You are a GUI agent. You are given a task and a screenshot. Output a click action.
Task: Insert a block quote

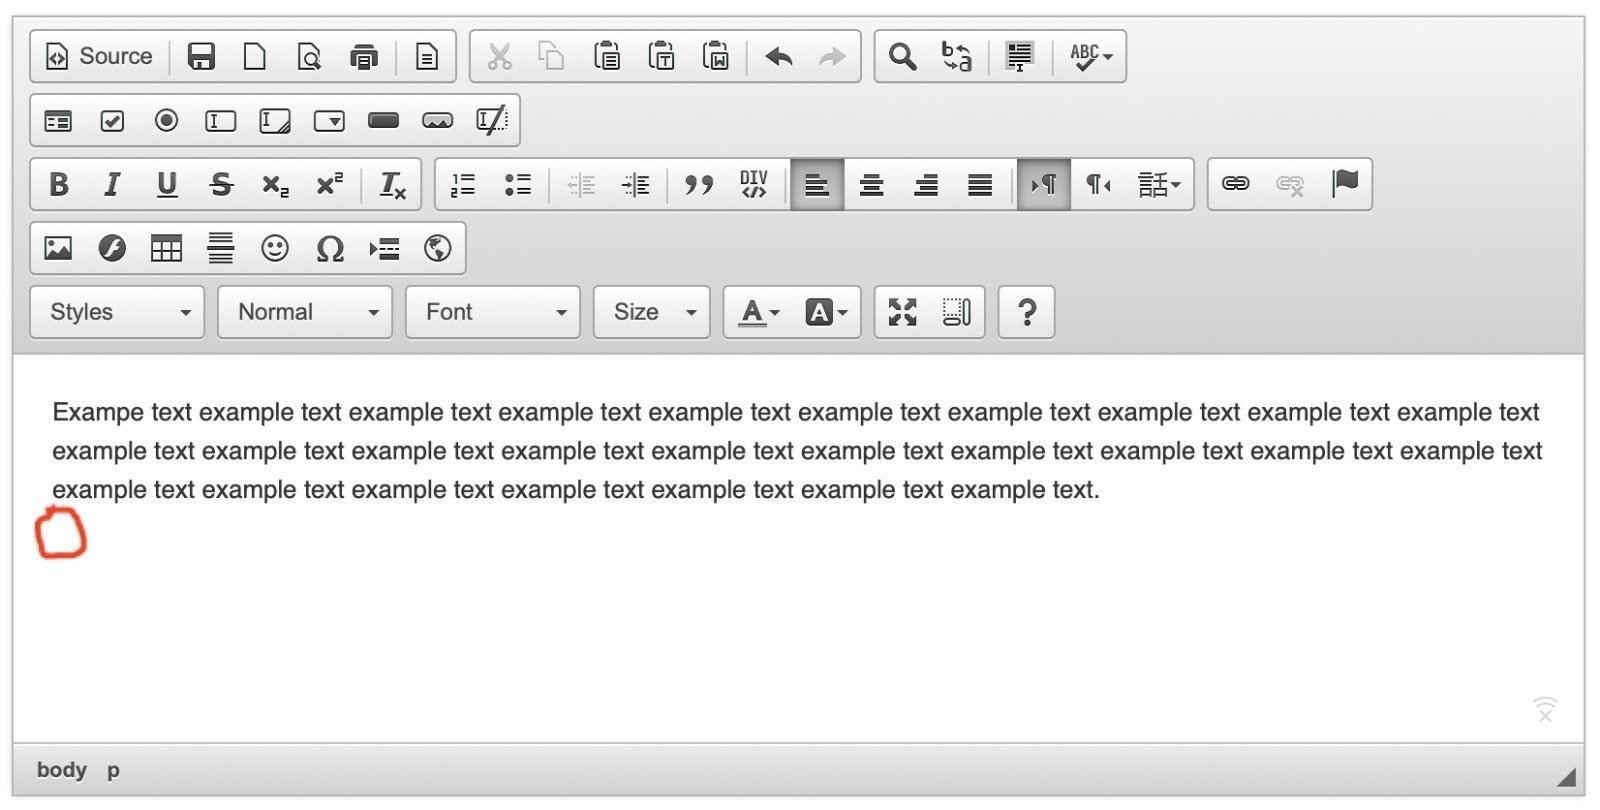tap(698, 184)
